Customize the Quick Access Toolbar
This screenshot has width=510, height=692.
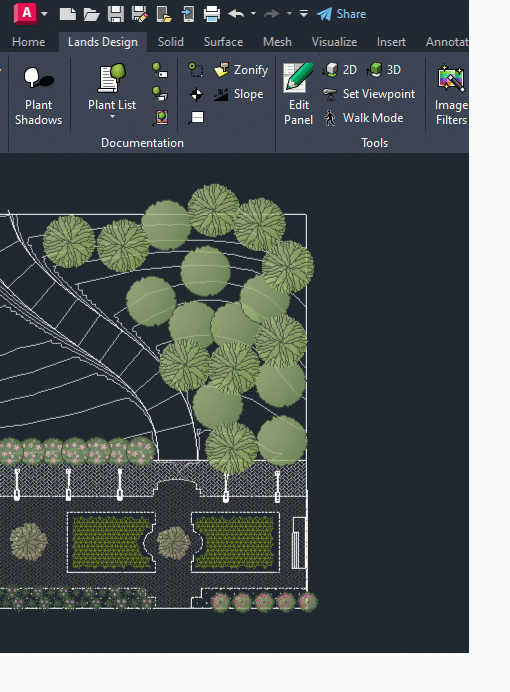304,14
